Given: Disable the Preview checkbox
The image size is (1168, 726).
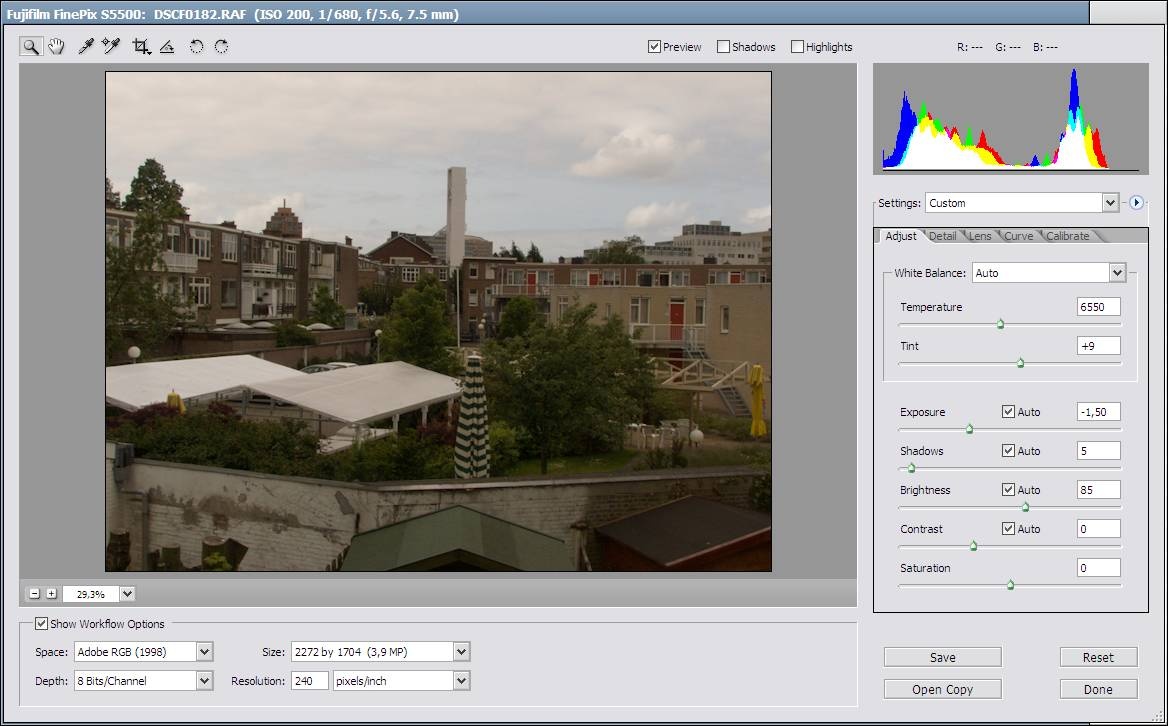Looking at the screenshot, I should [x=654, y=47].
